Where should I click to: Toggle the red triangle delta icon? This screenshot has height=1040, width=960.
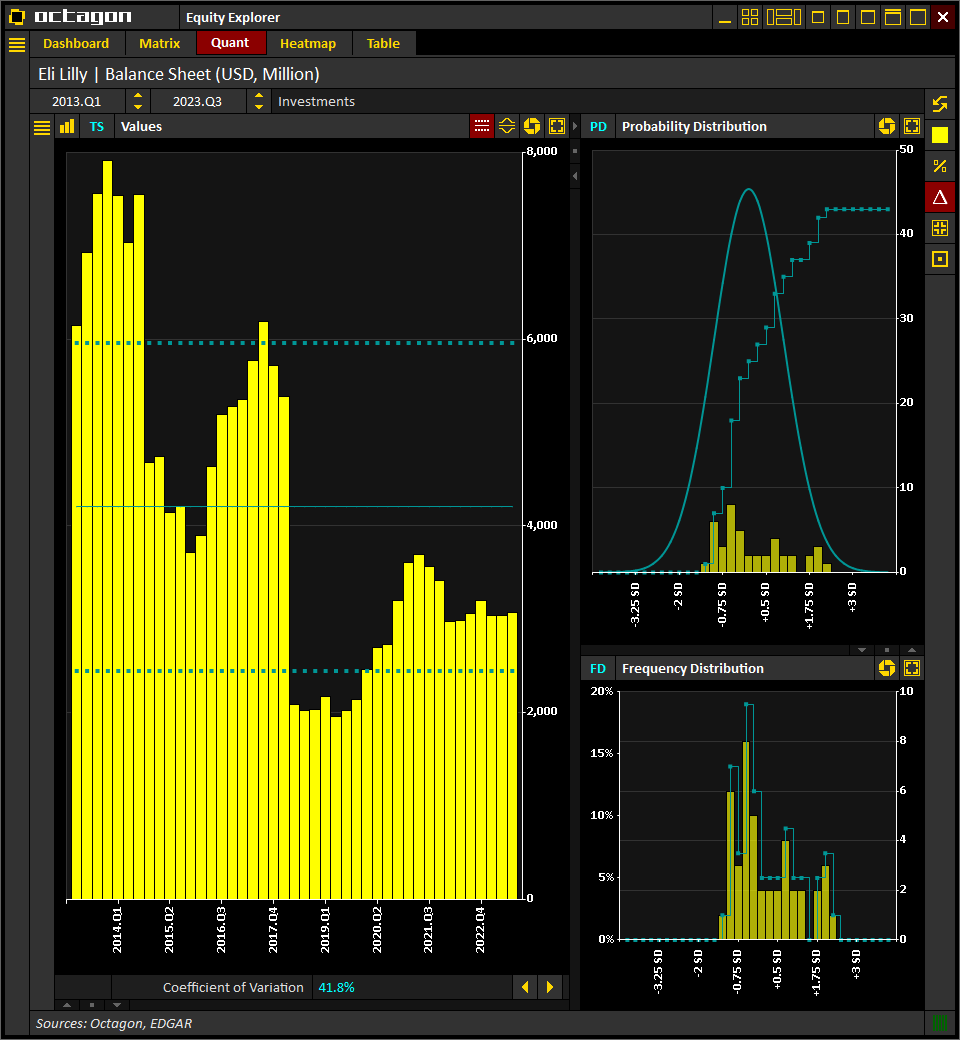pos(940,197)
